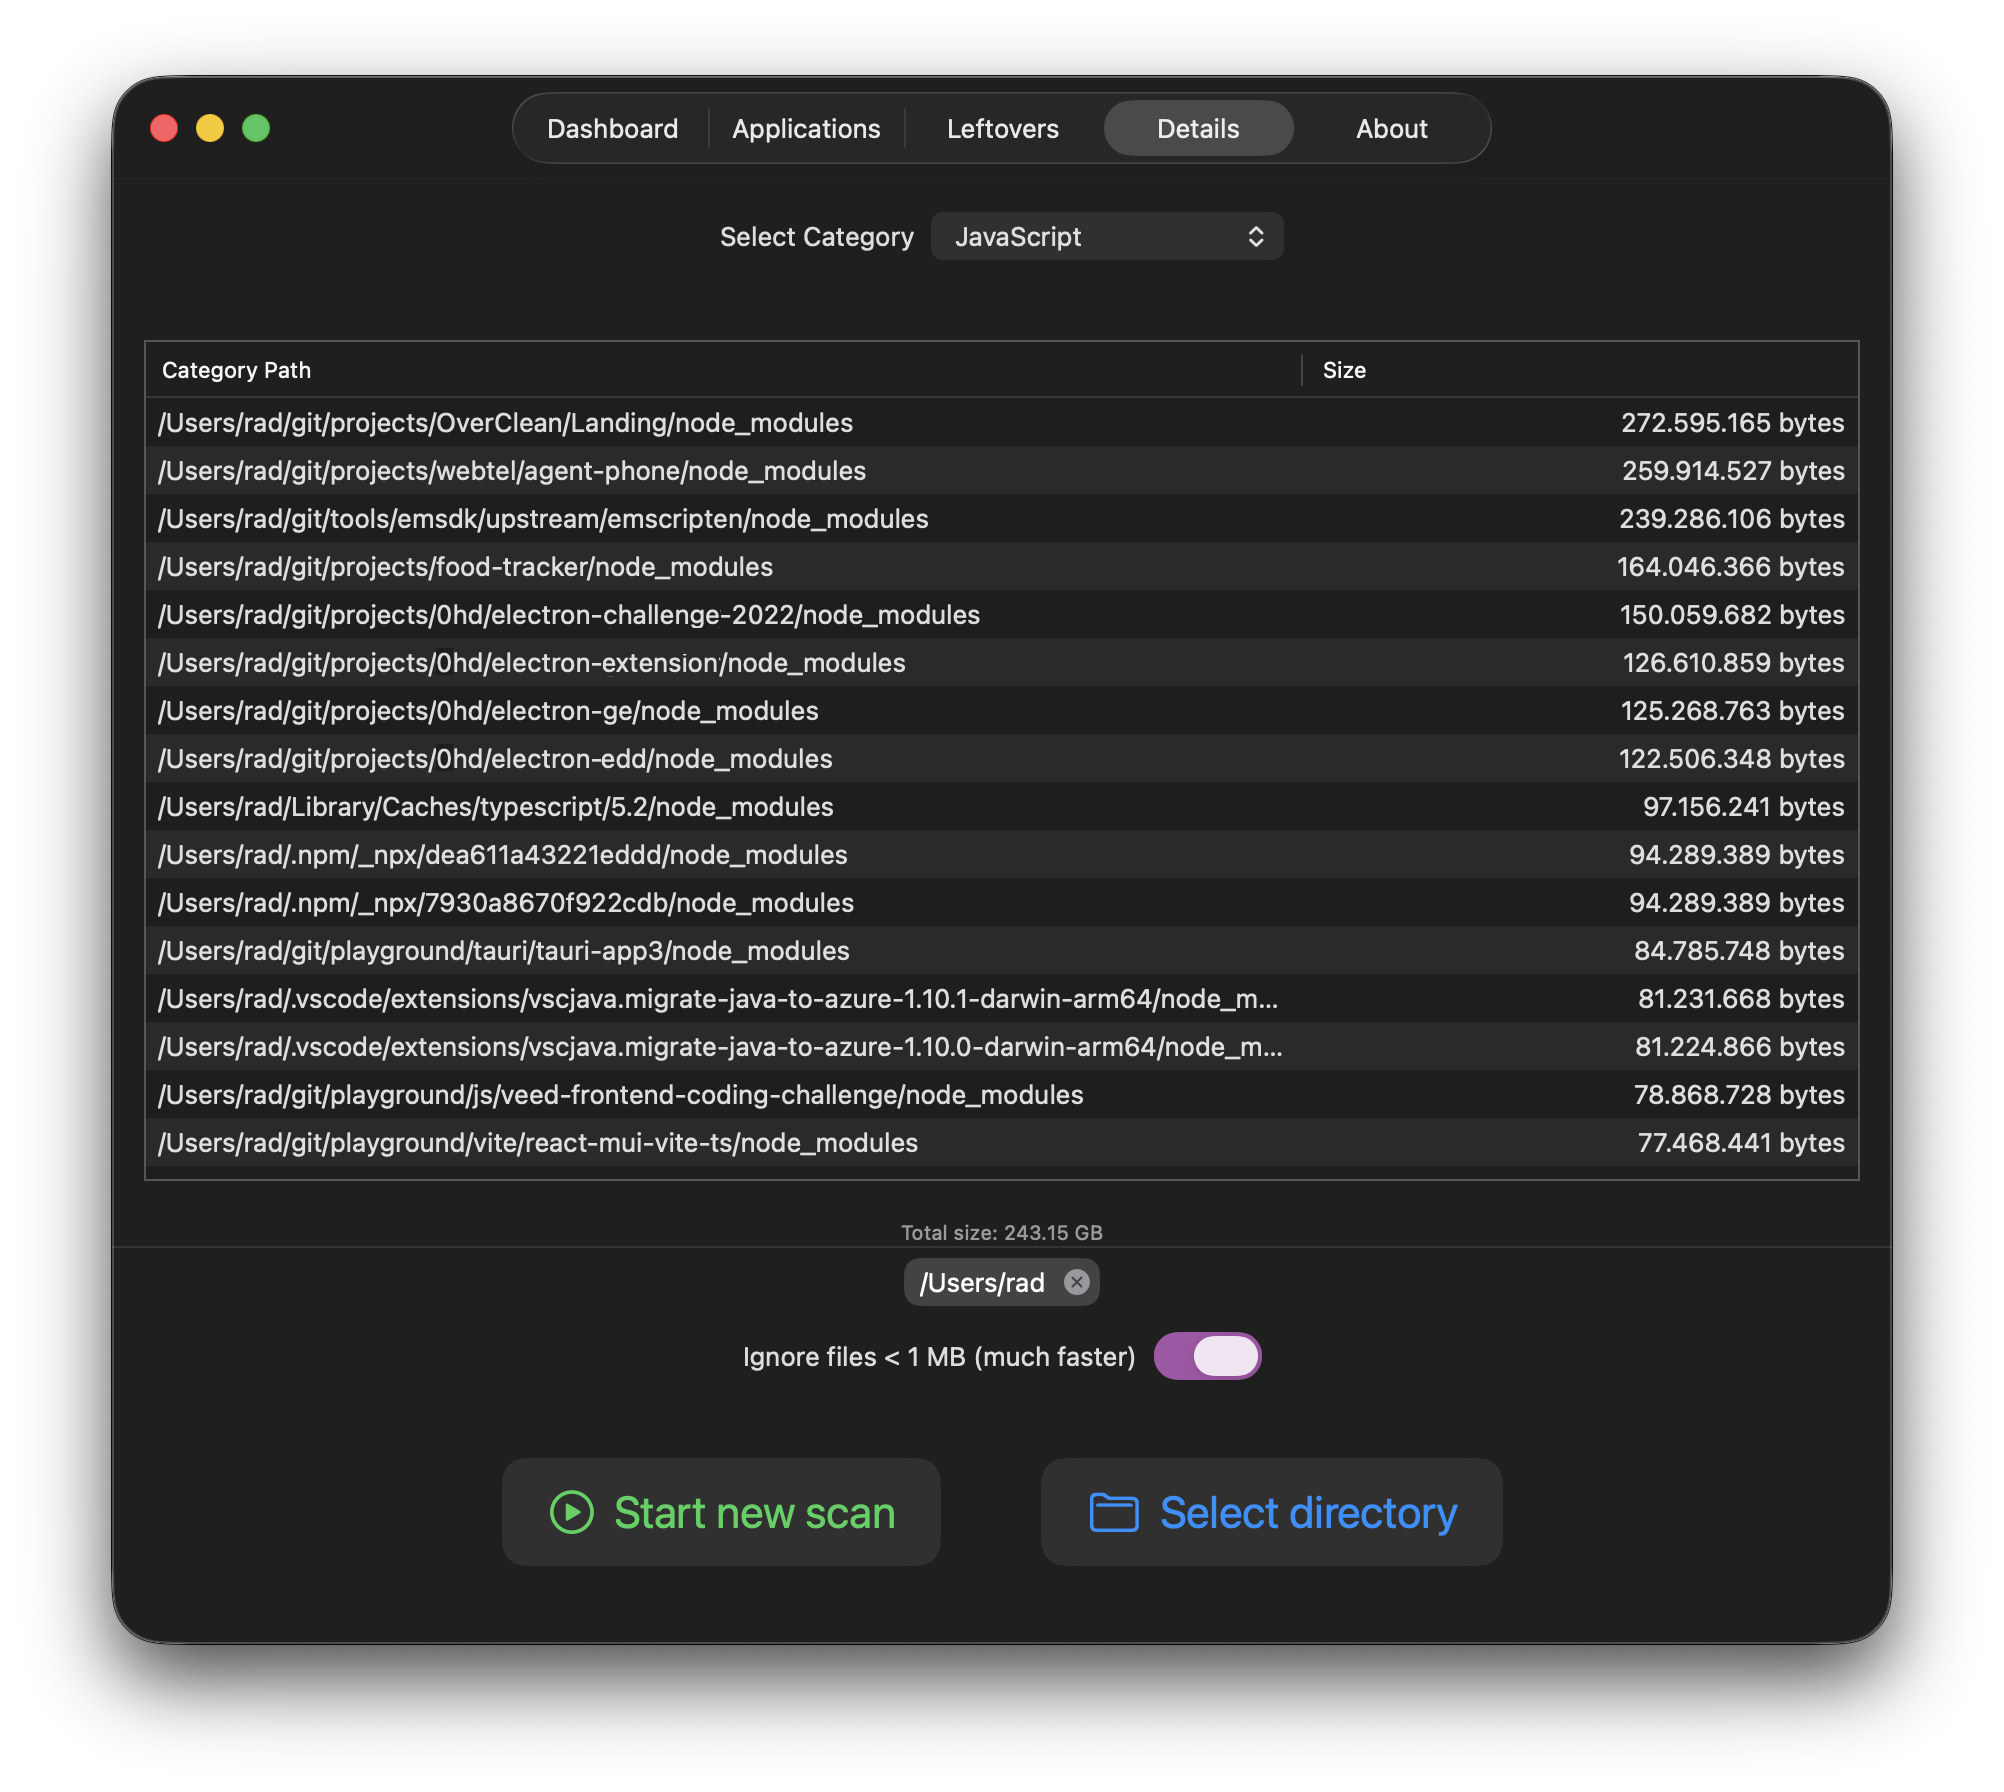Go to the Leftovers tab

1002,129
